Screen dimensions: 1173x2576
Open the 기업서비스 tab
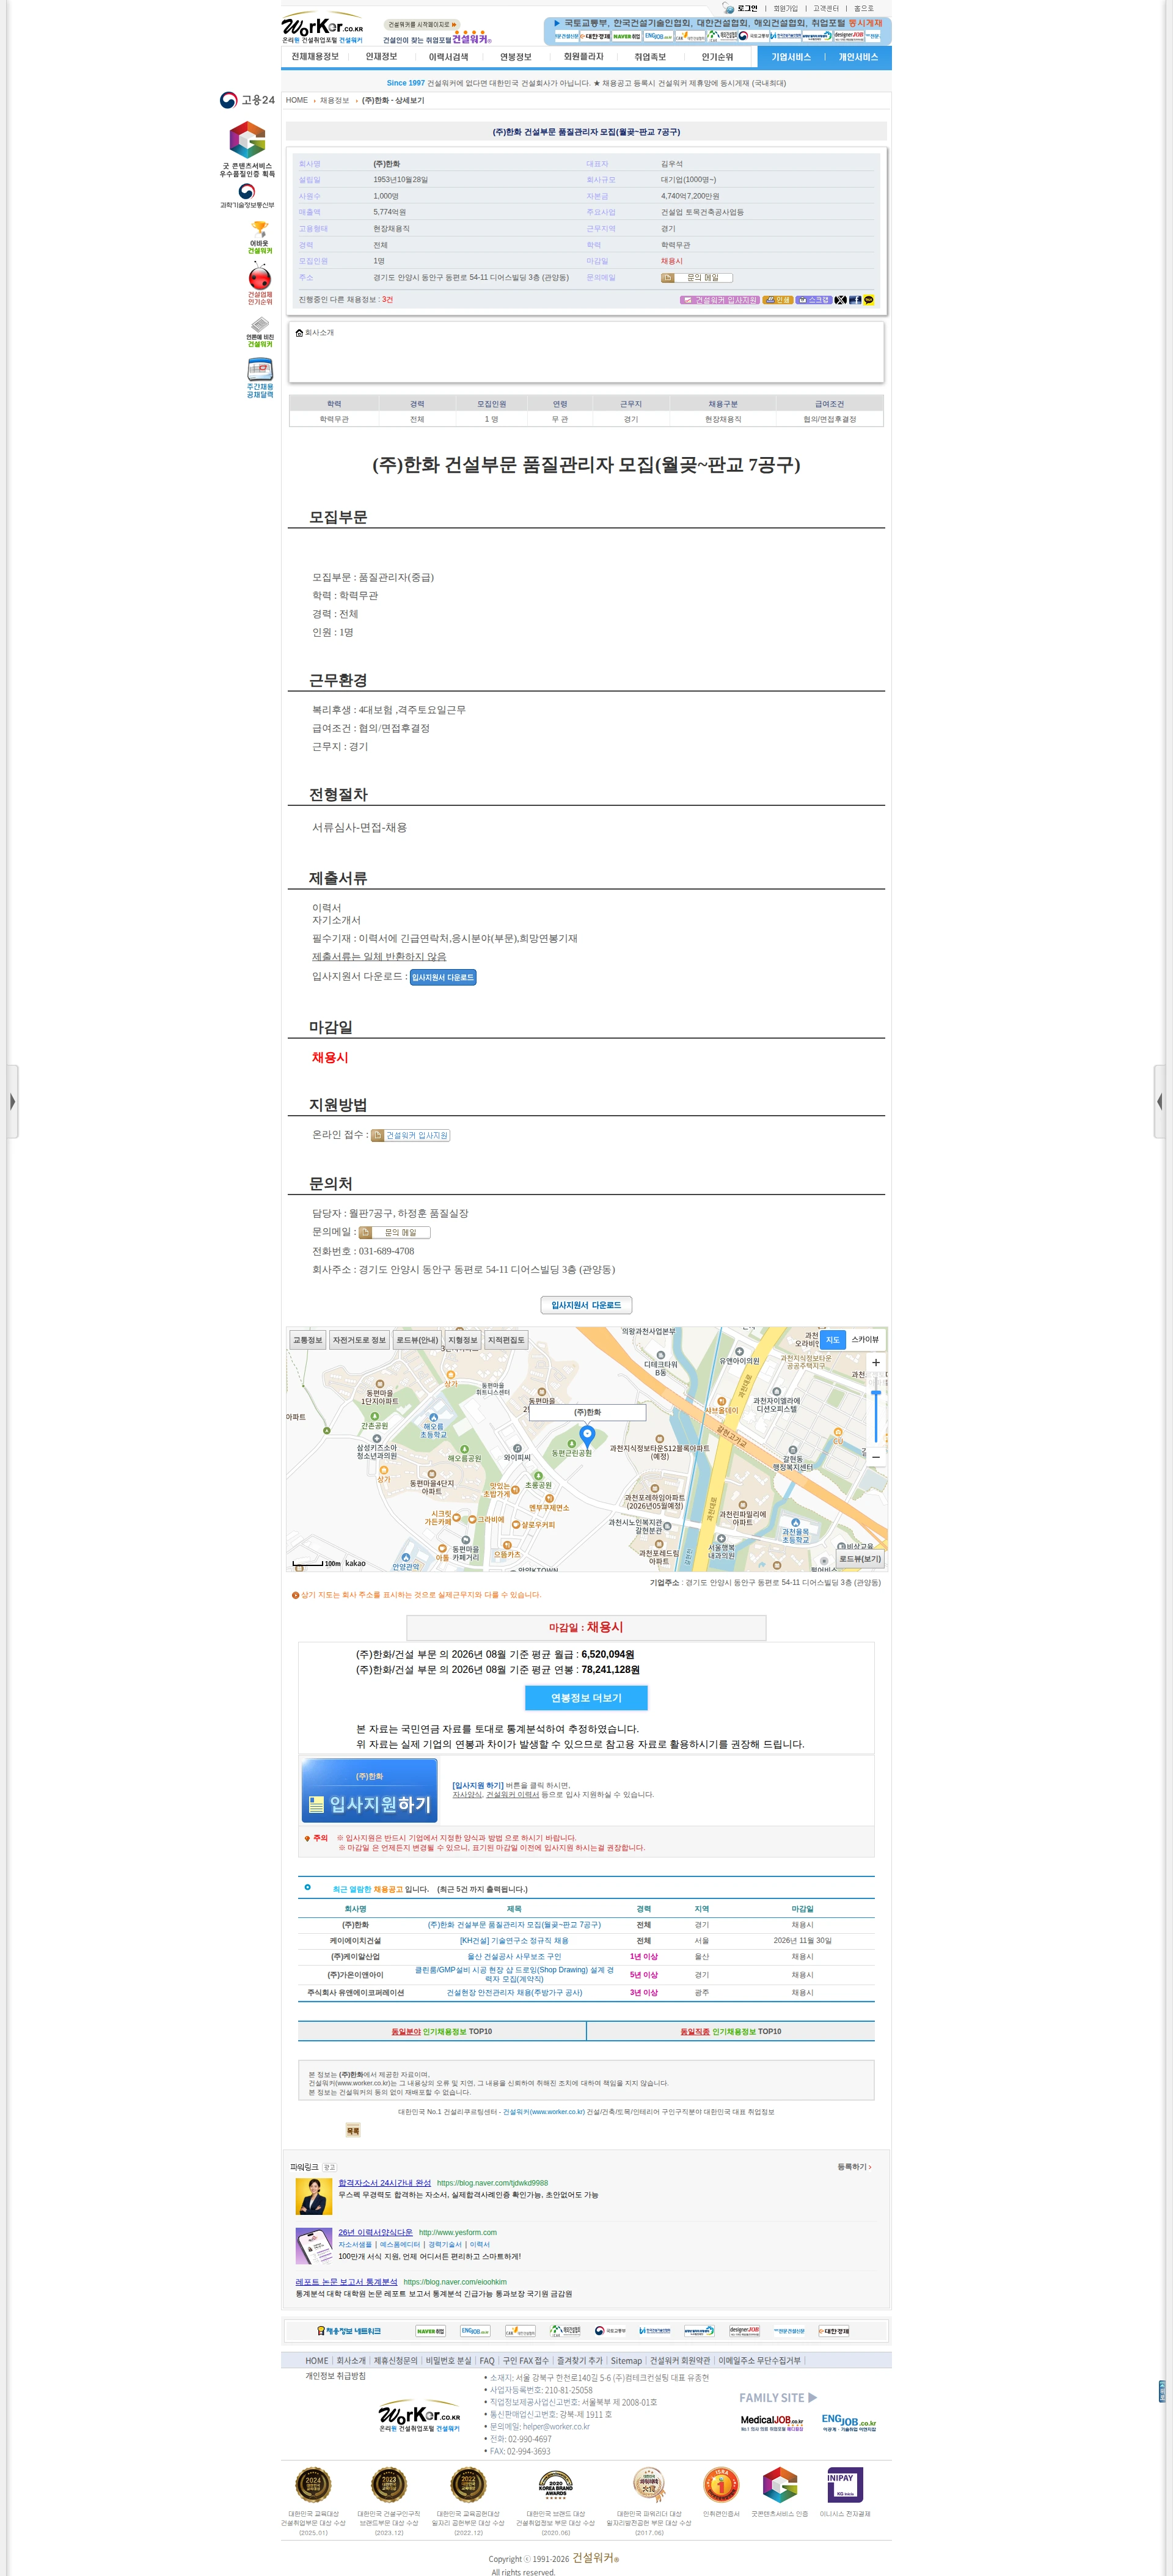tap(791, 57)
